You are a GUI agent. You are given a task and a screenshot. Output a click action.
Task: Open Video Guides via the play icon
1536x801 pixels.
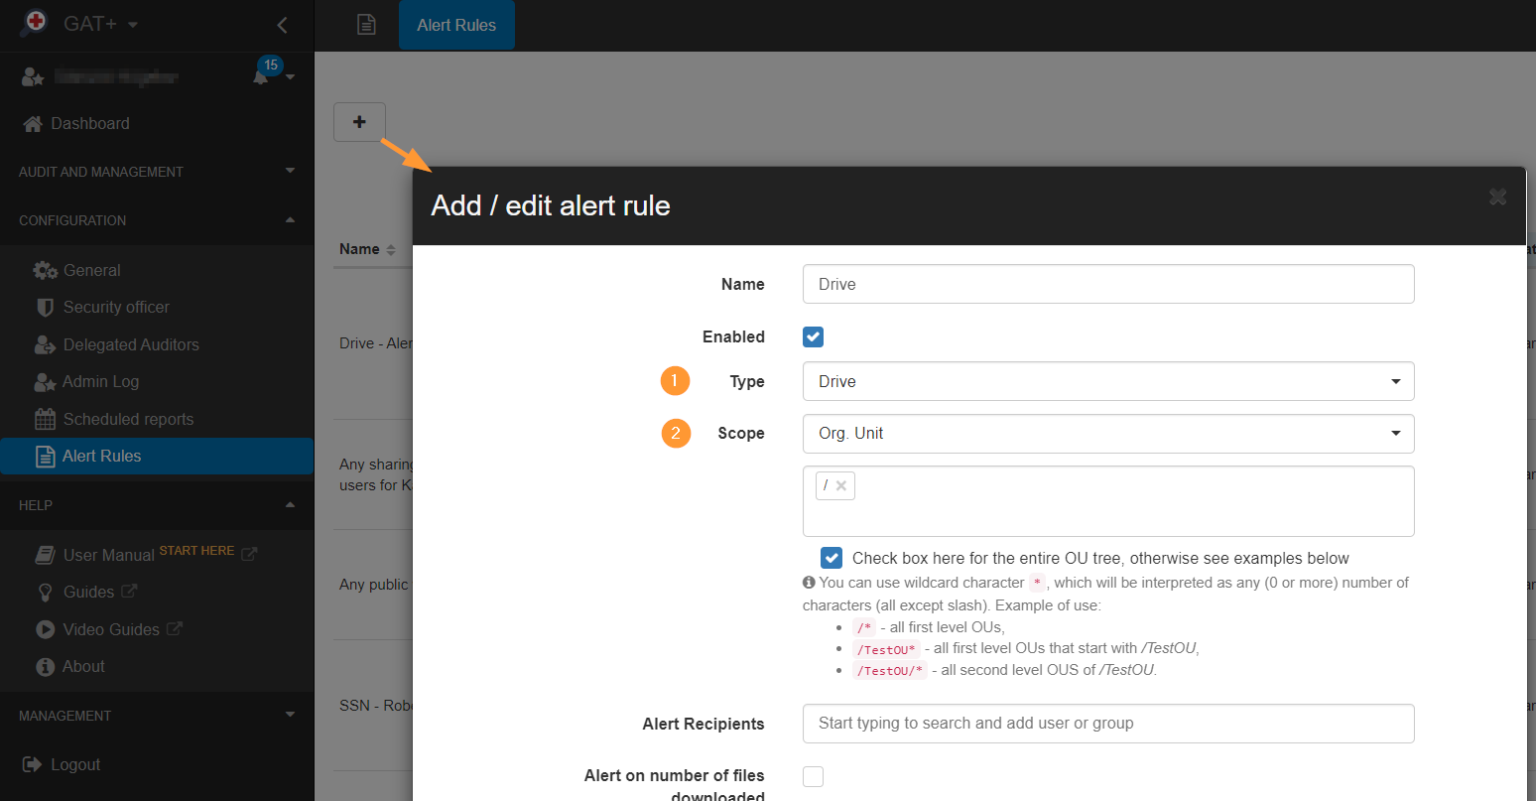44,629
